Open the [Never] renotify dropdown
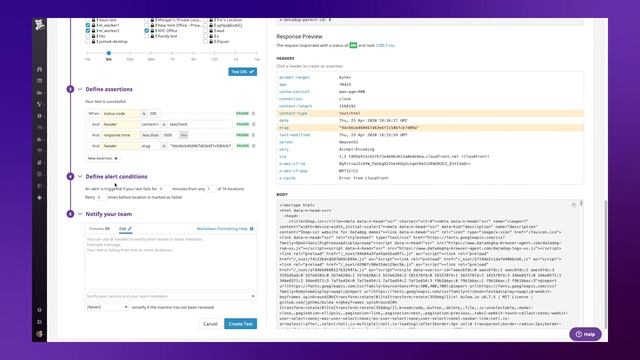 (x=107, y=307)
